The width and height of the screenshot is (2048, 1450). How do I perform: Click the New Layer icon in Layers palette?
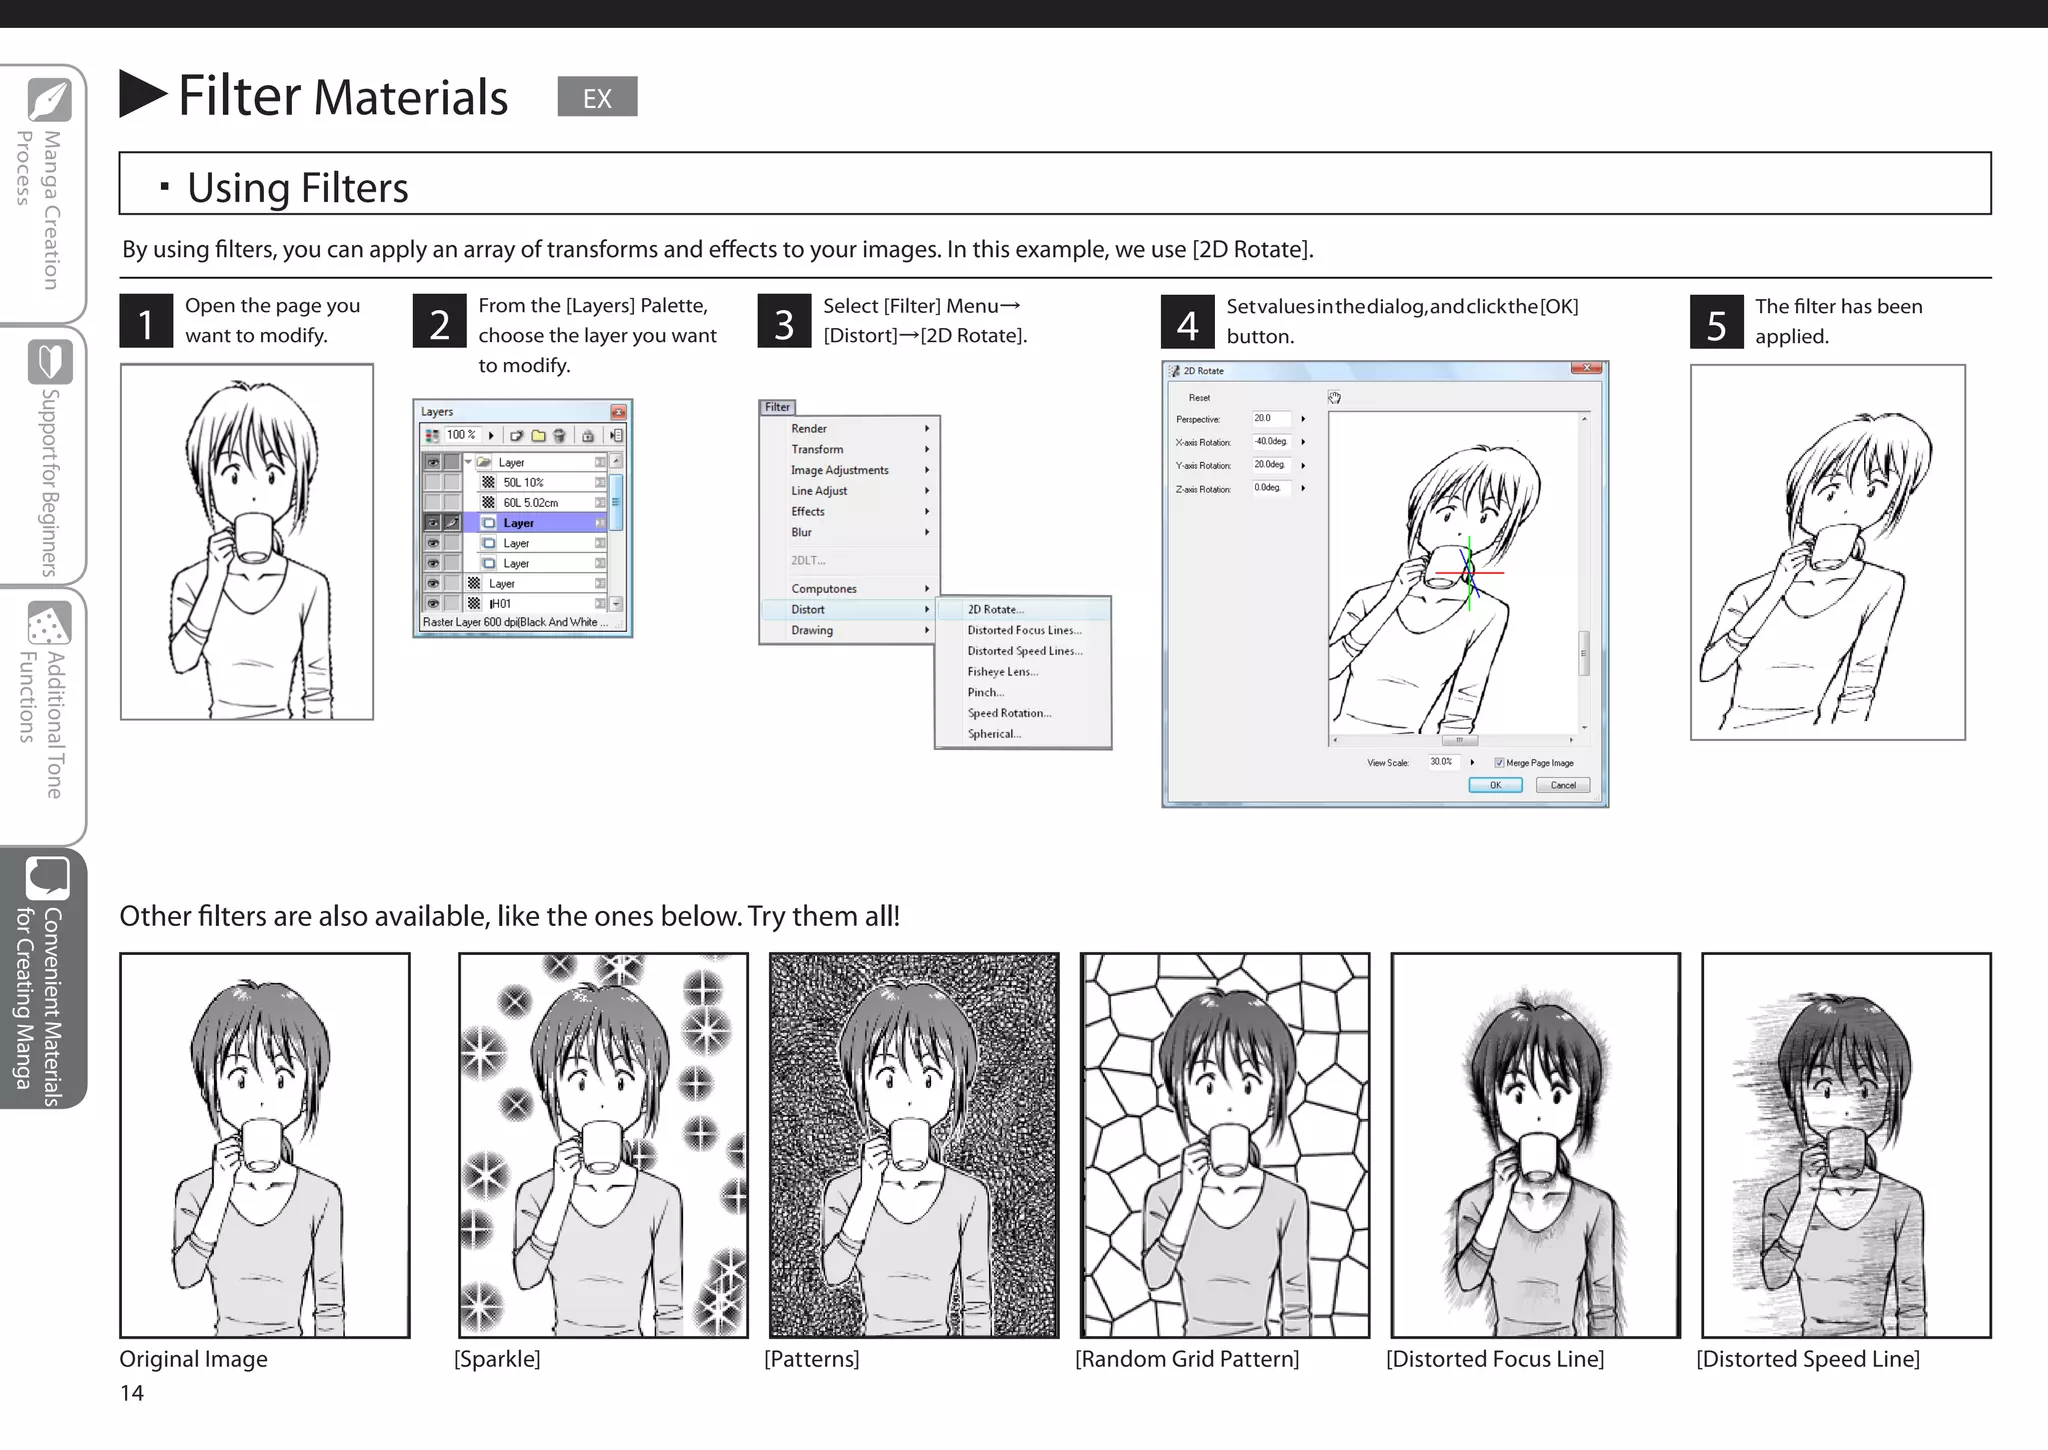[516, 435]
